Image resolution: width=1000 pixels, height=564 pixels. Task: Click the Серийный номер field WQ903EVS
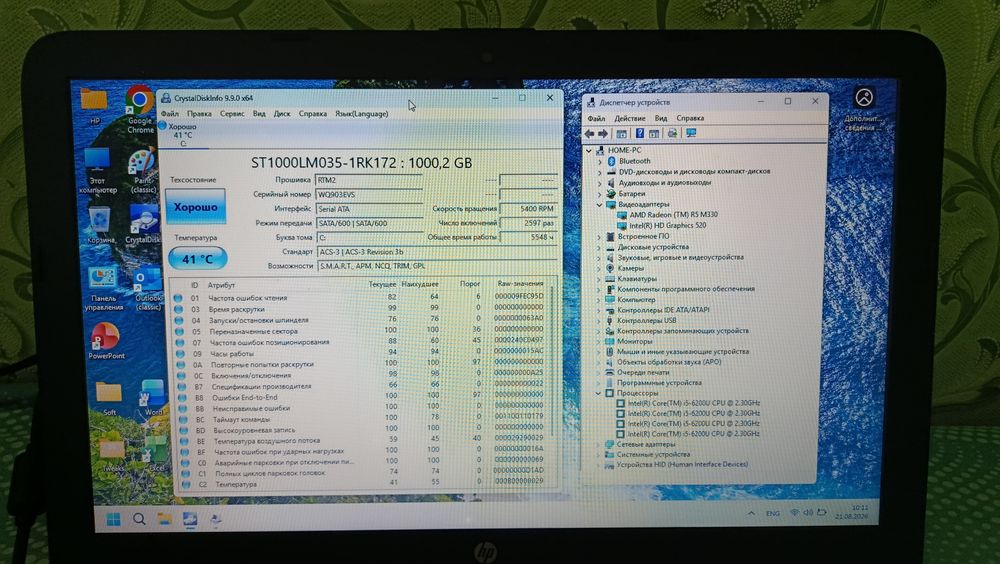[x=369, y=195]
